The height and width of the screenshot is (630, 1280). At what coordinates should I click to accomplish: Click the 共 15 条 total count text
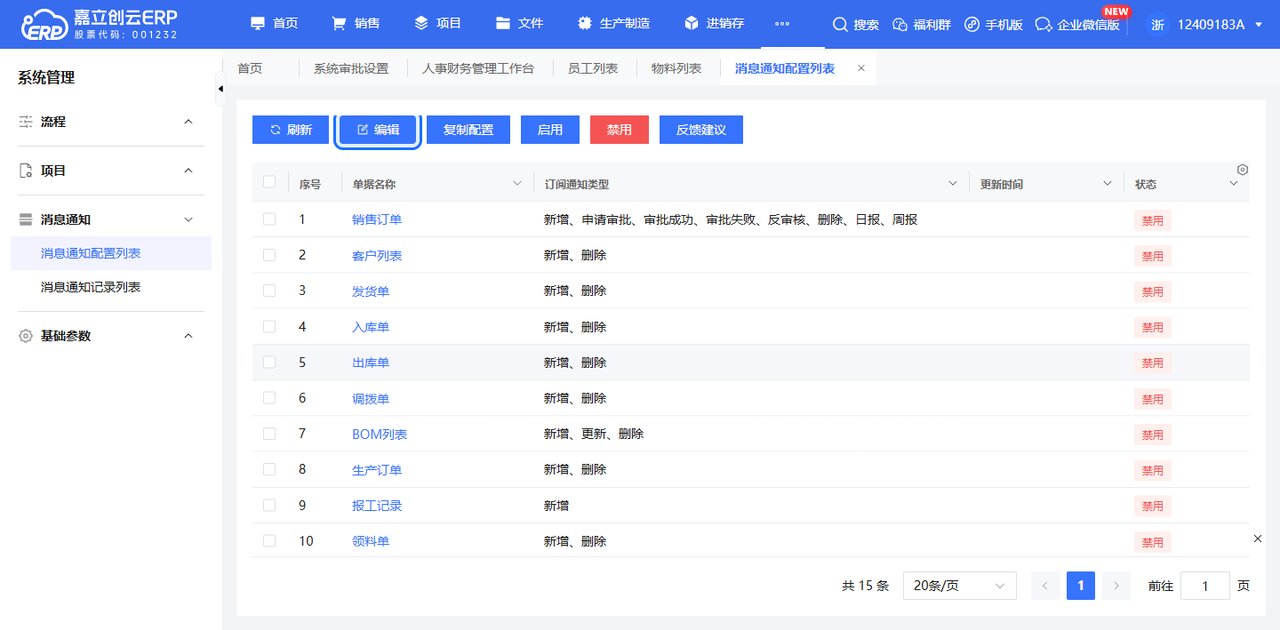(x=865, y=586)
